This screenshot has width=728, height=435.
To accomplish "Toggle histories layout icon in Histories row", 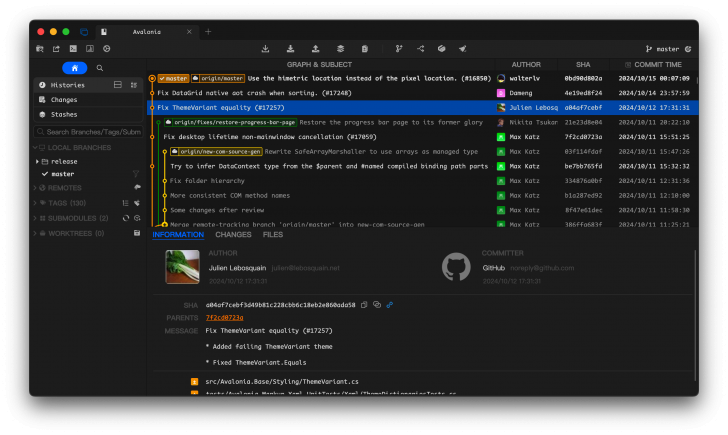I will point(118,85).
